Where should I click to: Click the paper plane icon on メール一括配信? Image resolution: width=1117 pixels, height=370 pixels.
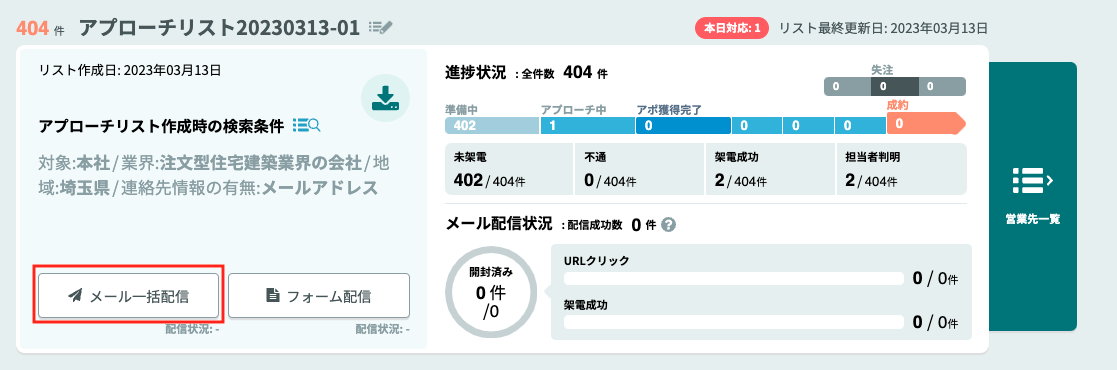(x=75, y=296)
